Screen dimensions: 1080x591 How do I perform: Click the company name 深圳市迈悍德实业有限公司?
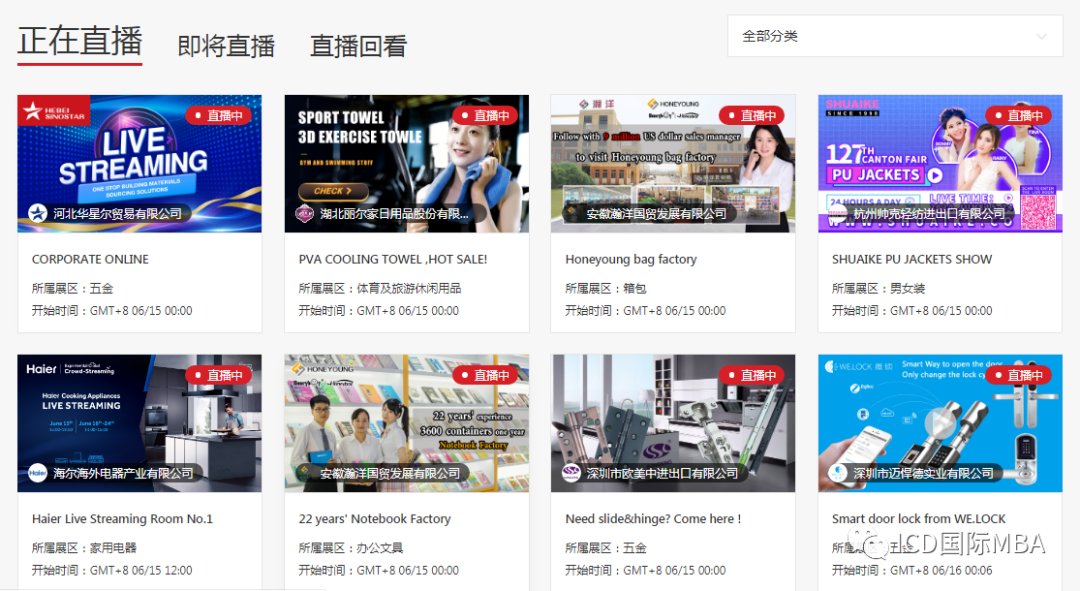click(924, 473)
